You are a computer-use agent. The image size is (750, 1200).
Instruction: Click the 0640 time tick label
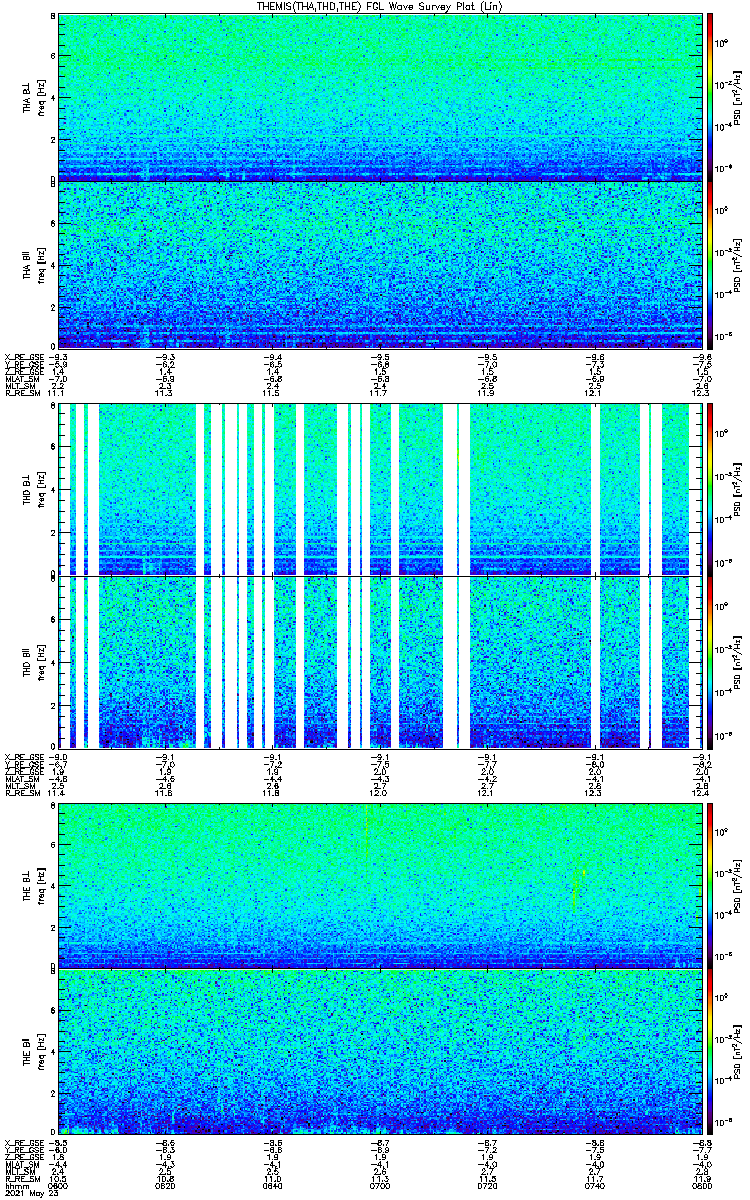[272, 1185]
